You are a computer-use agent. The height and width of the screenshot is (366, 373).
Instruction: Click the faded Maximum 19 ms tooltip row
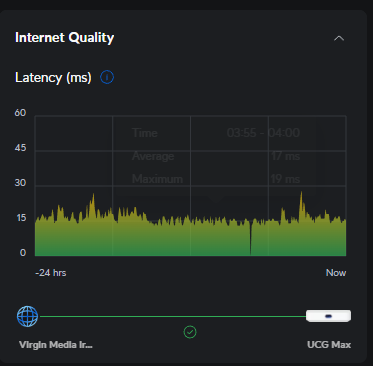point(216,179)
